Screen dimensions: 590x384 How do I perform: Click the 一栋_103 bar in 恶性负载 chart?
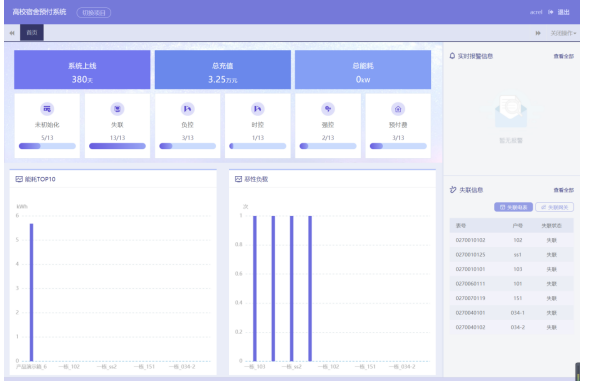[255, 288]
